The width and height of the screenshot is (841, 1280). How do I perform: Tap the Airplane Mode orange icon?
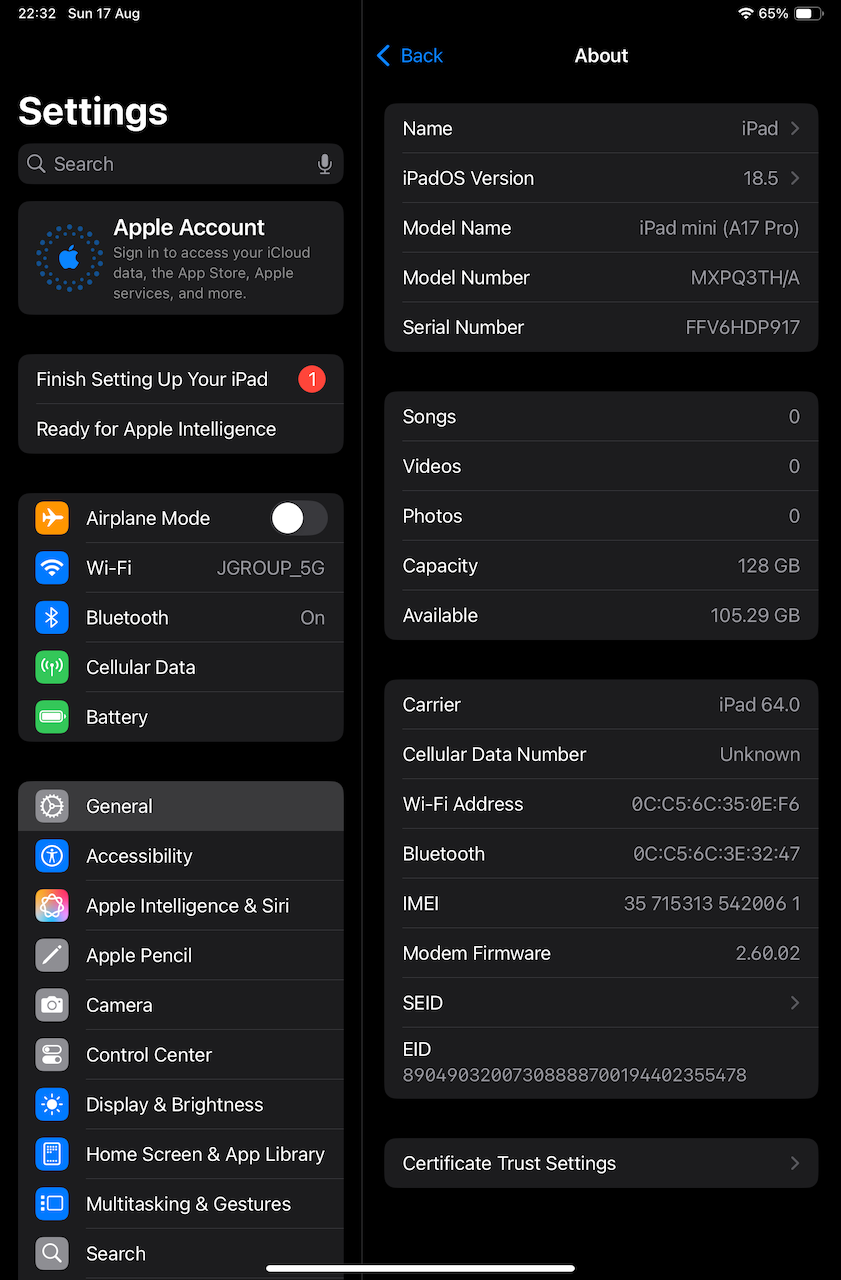52,518
